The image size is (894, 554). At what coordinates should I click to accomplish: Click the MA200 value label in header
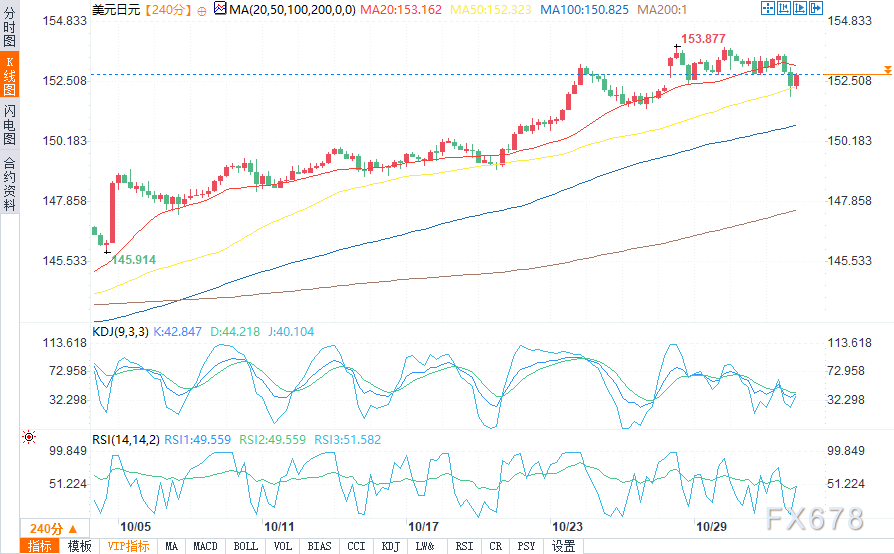coord(662,10)
